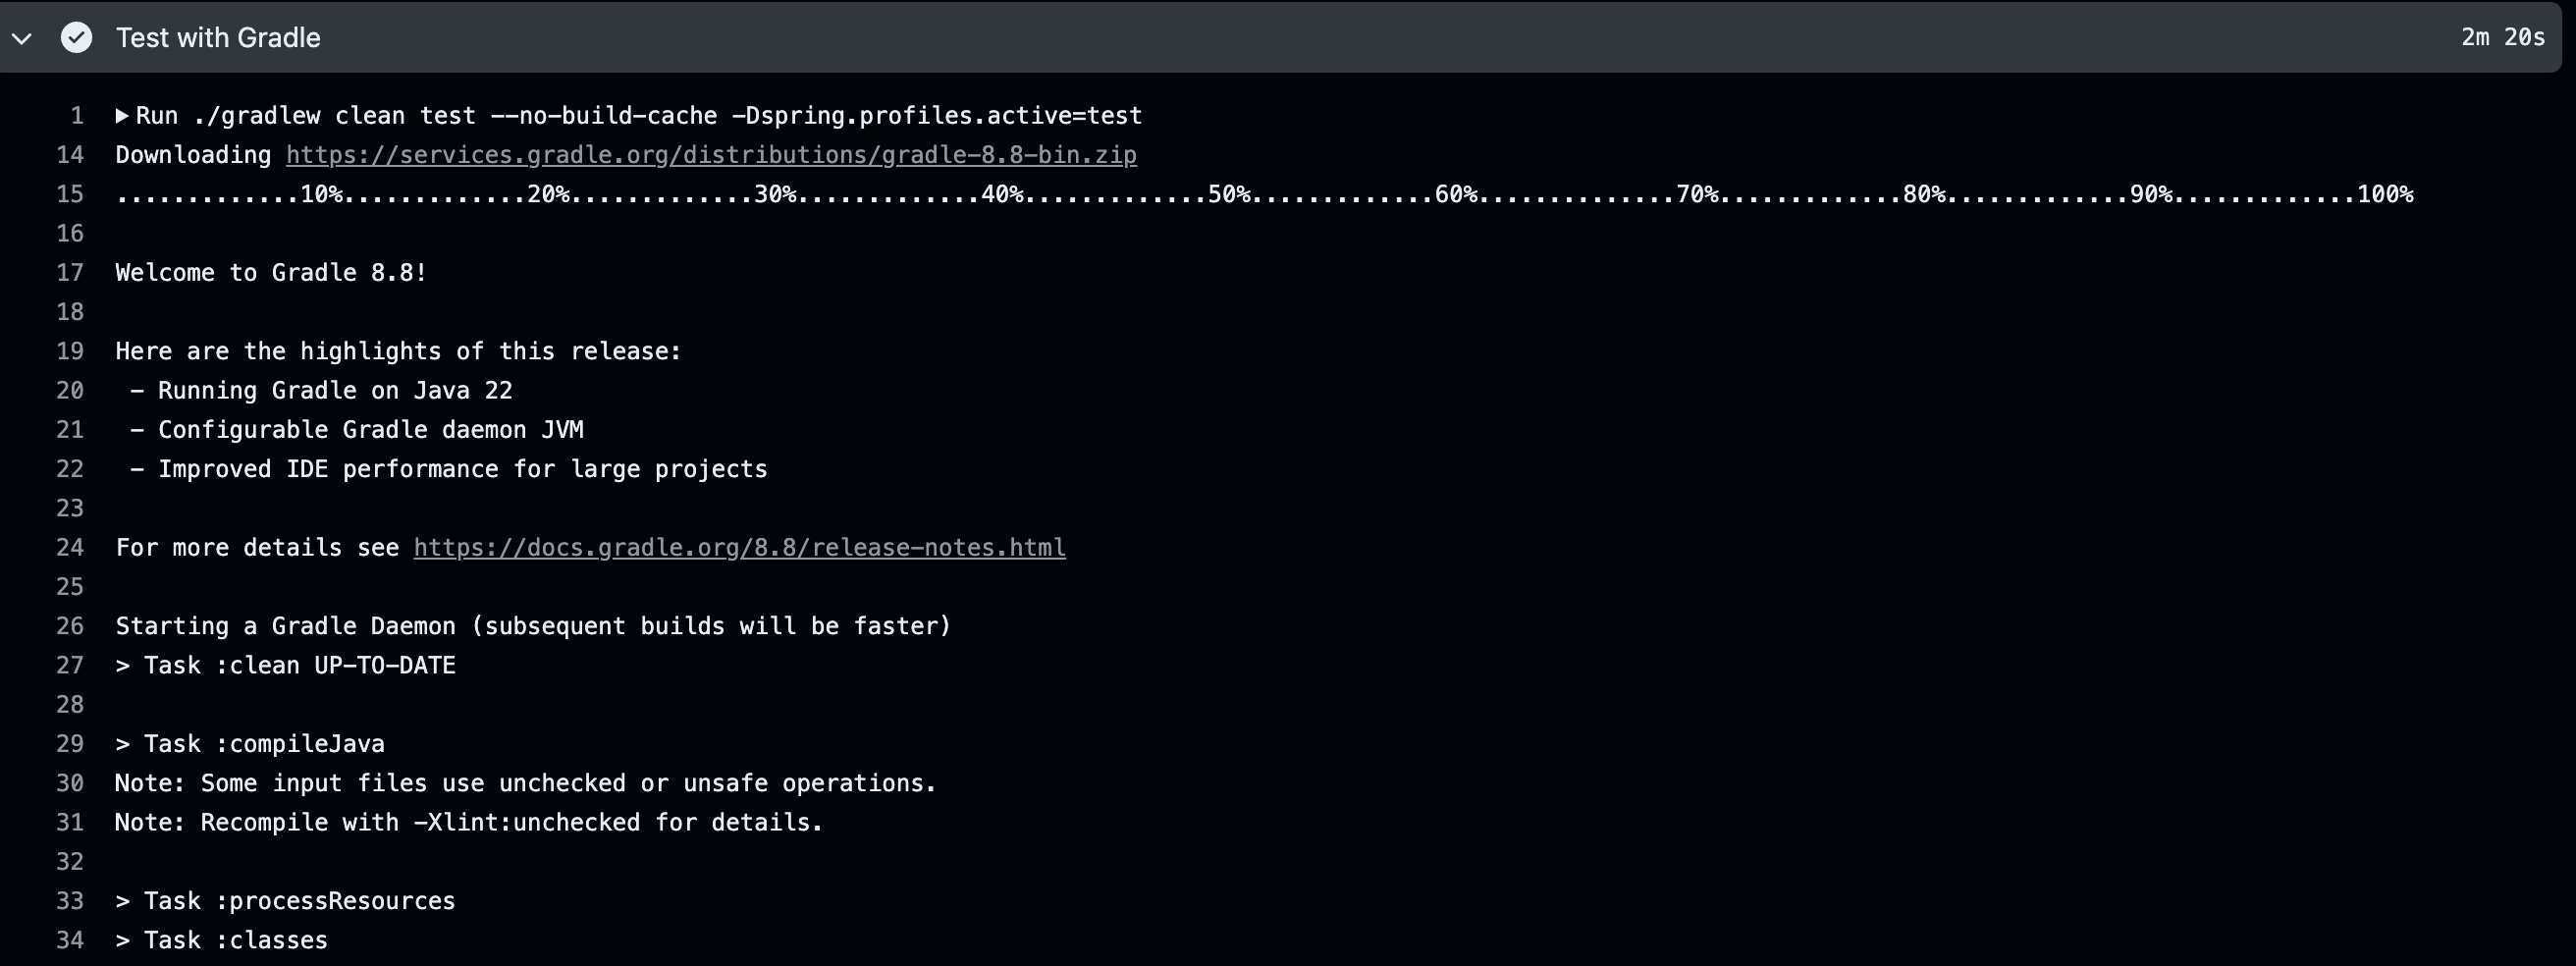Collapse the Test with Gradle step chevron
Screen dimensions: 2576x966
click(22, 38)
